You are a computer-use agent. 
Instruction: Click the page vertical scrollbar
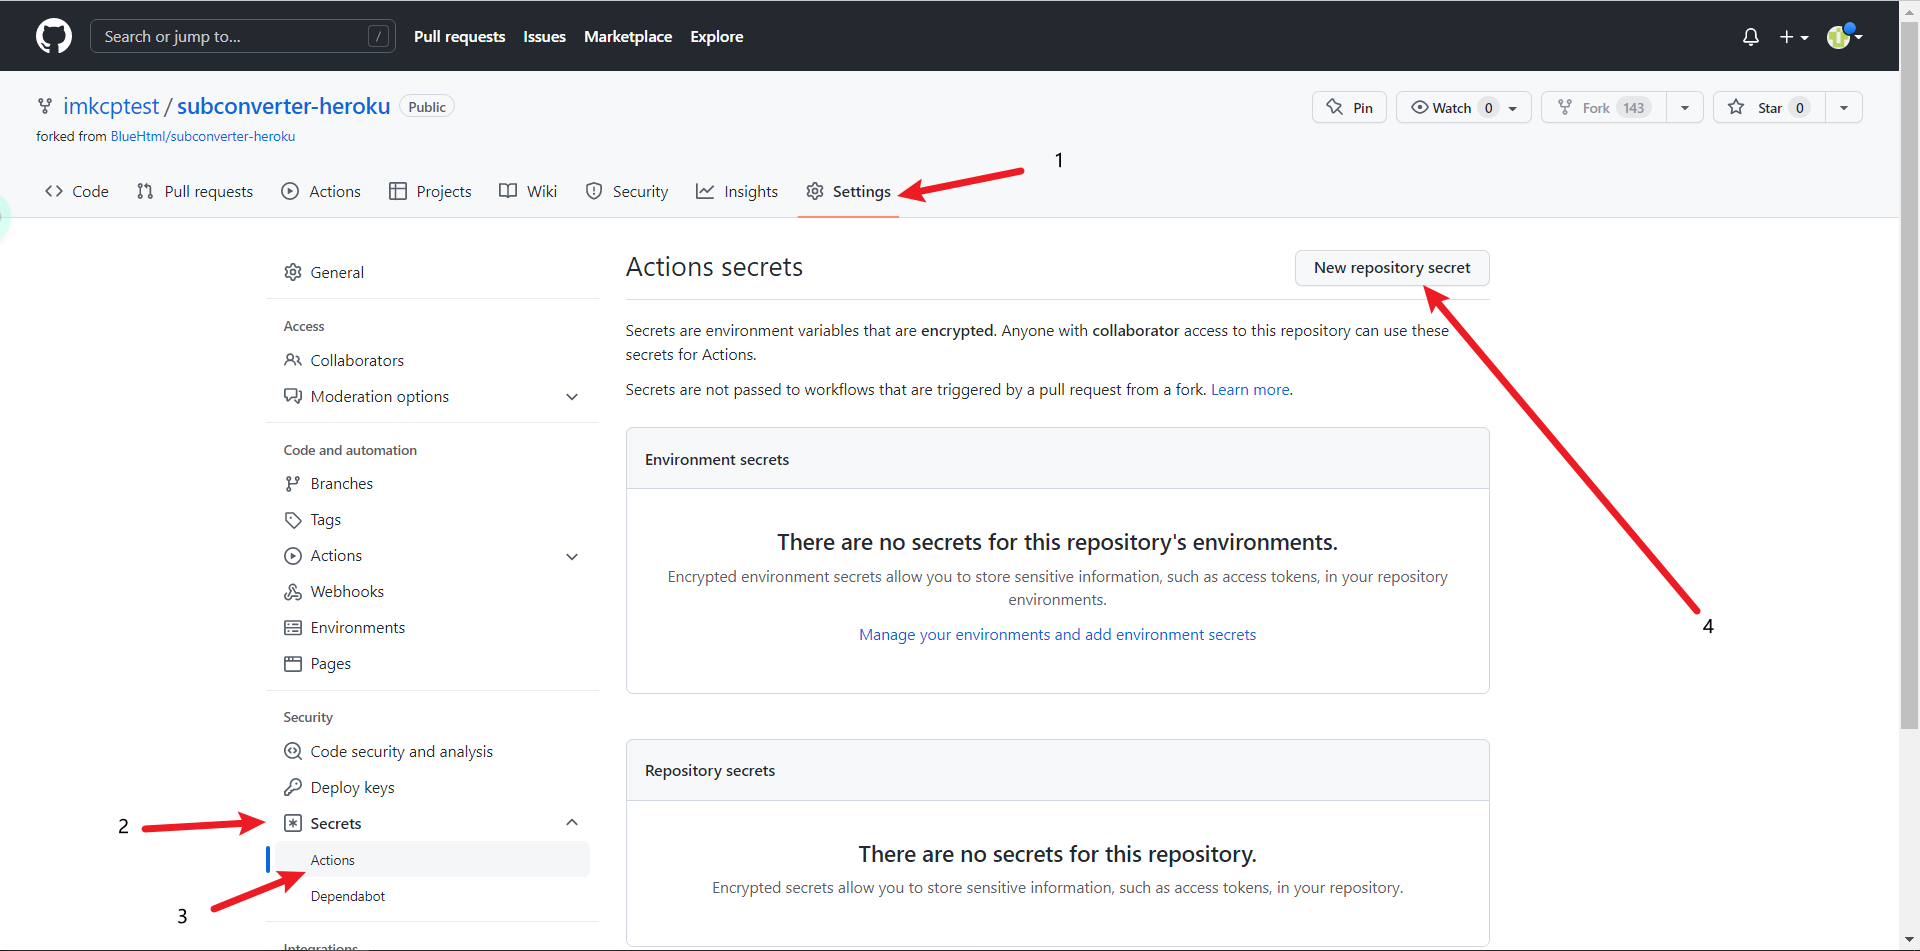1909,400
